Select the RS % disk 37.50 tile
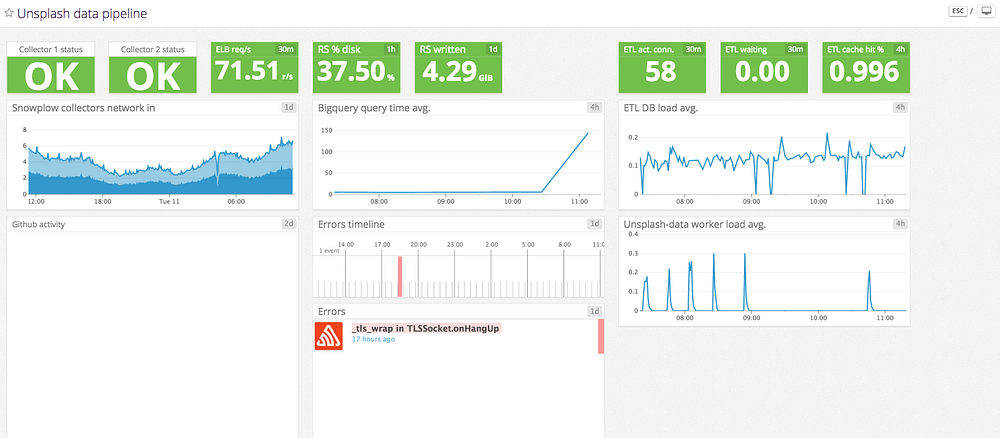Viewport: 1000px width, 438px height. pos(357,68)
